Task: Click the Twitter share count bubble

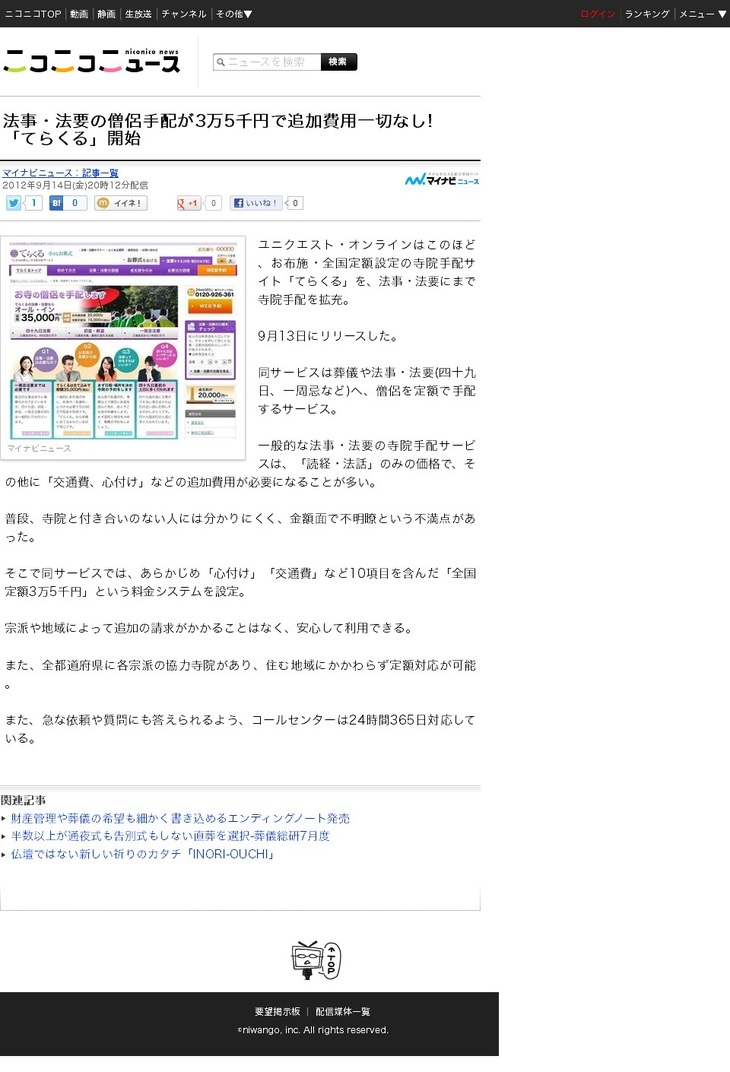Action: (33, 203)
